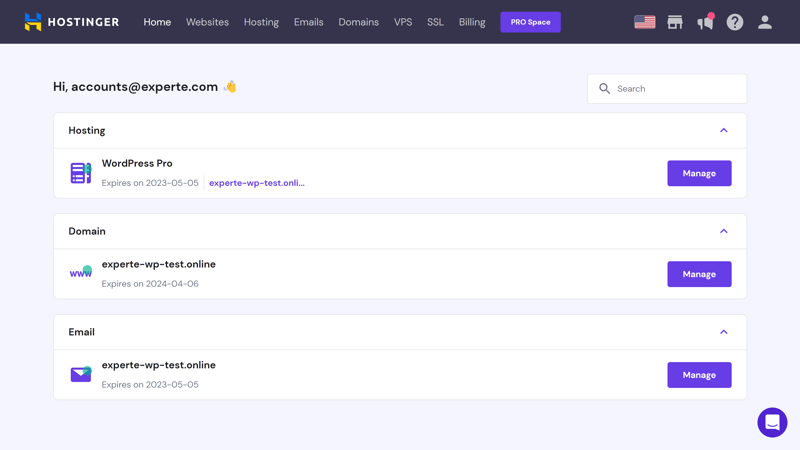Open the user profile icon
Screen dimensions: 800x450
tap(764, 22)
